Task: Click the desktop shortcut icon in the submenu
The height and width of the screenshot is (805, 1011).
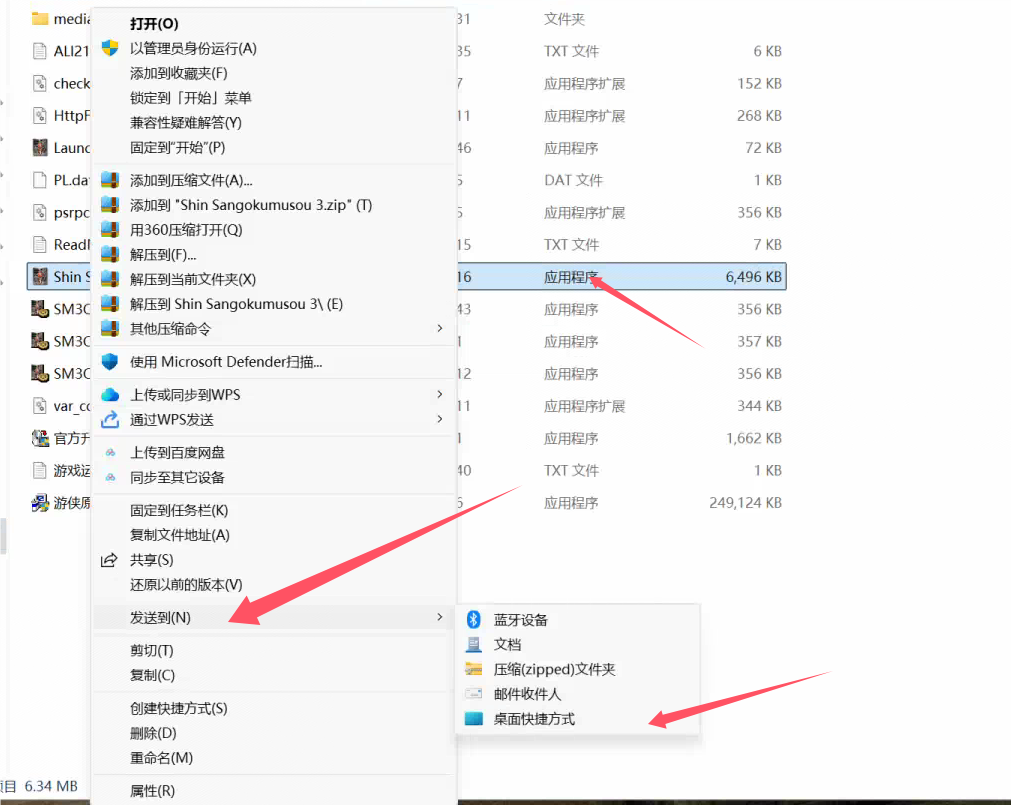Action: [474, 719]
